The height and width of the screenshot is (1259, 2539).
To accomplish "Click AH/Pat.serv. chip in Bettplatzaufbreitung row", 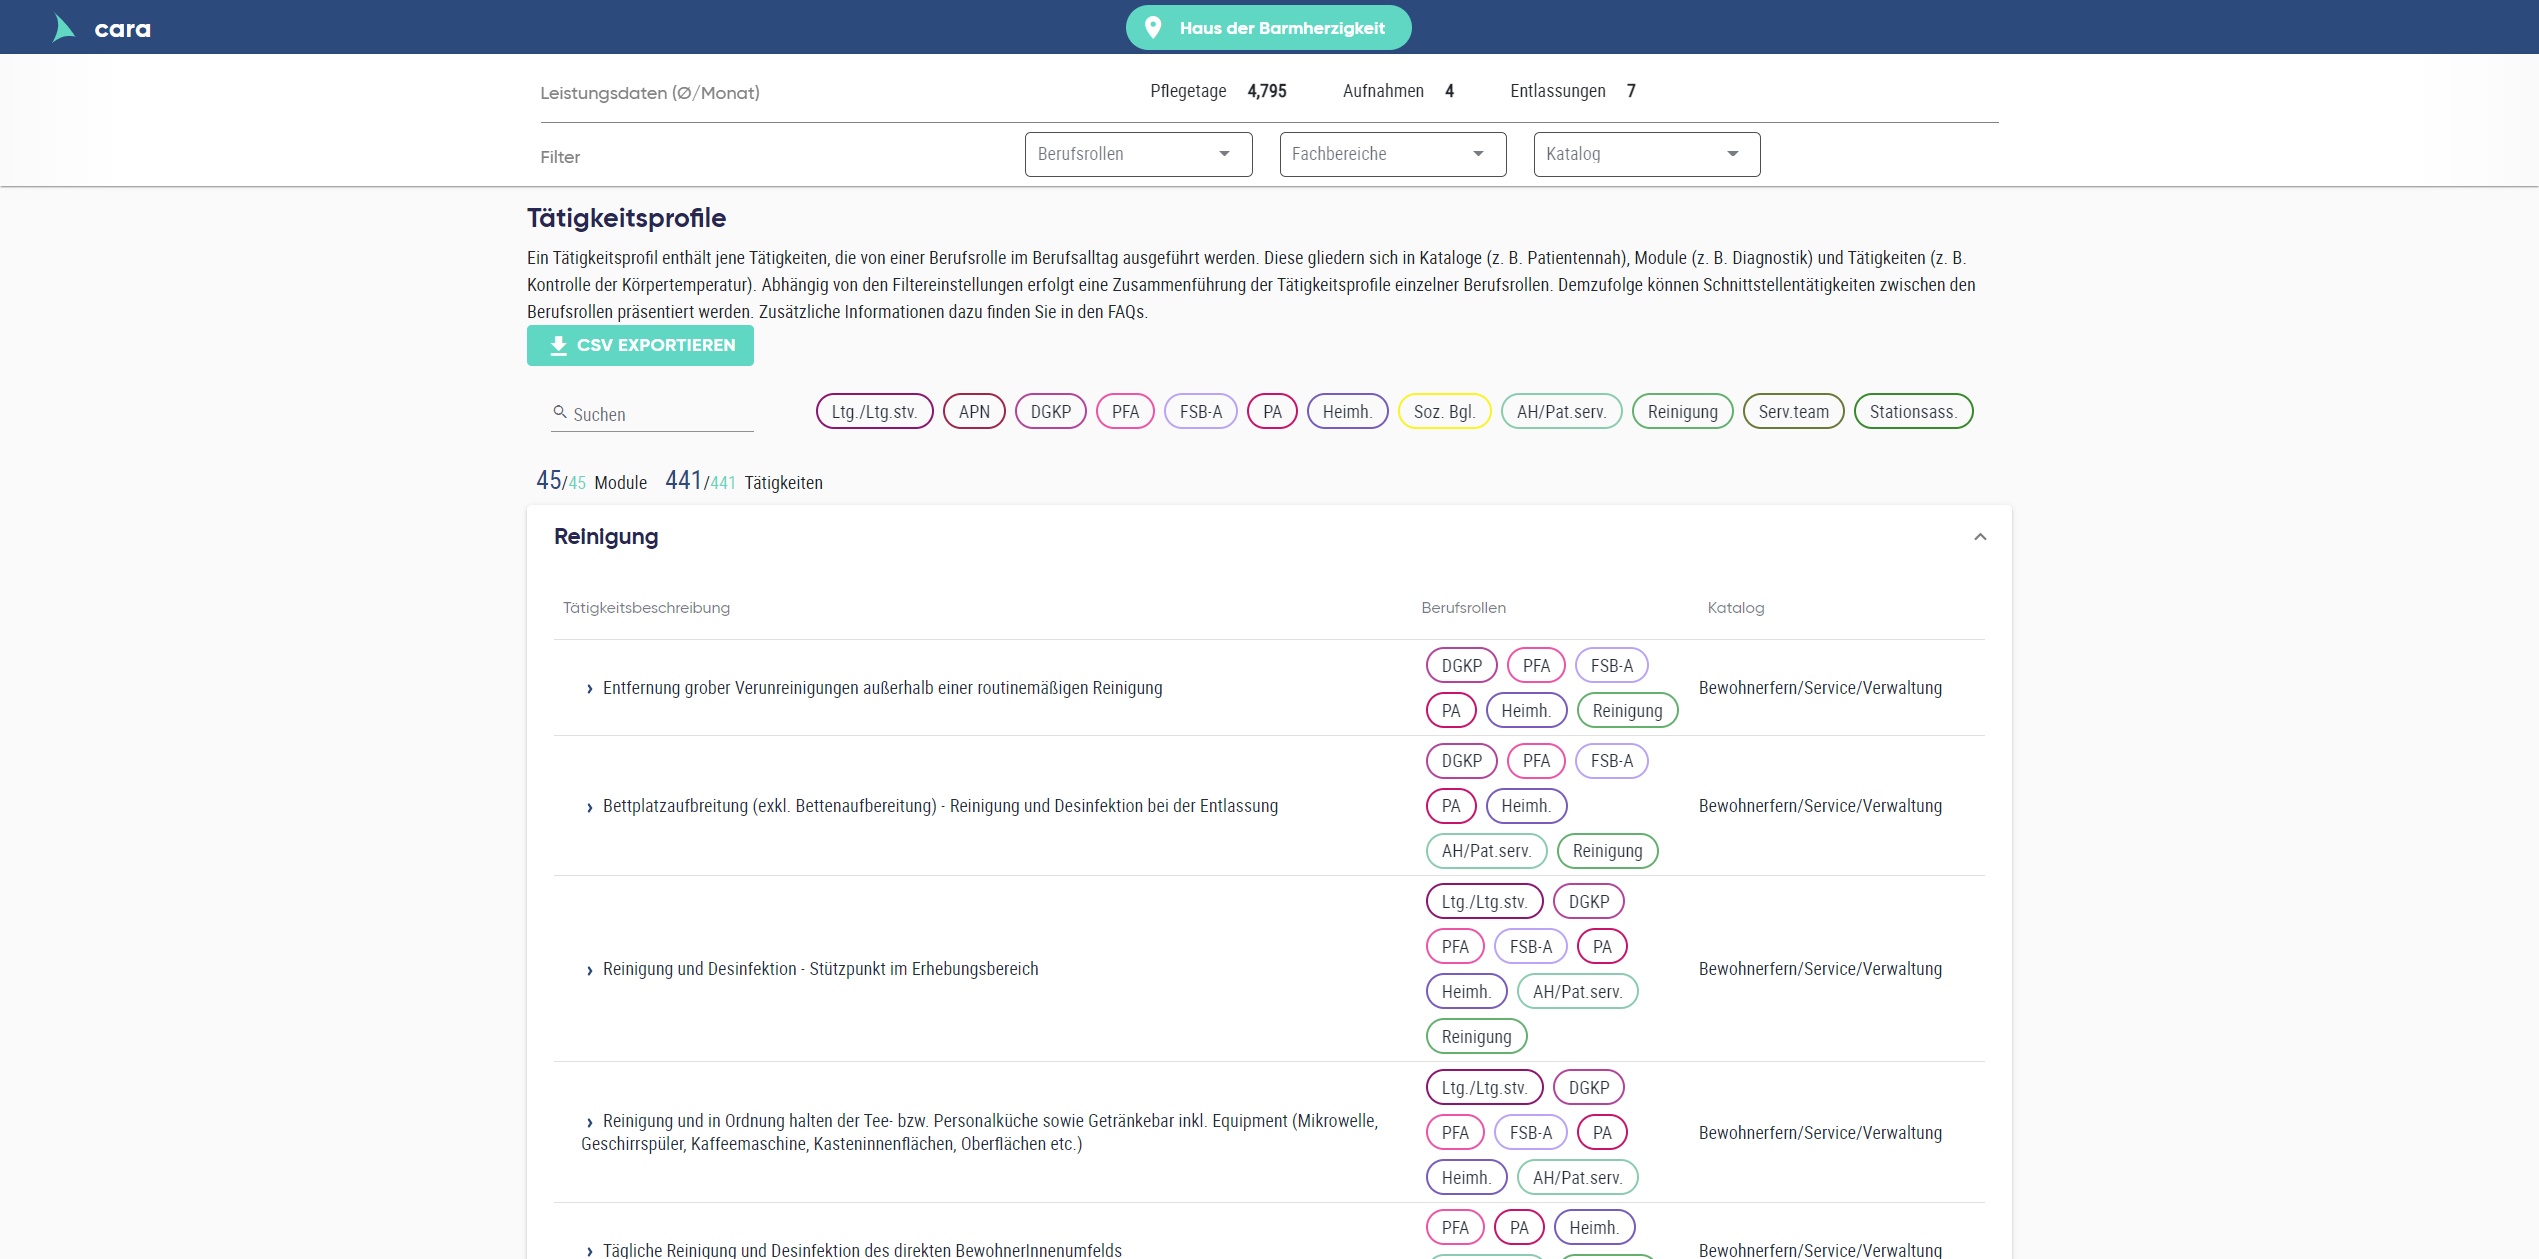I will pyautogui.click(x=1486, y=850).
